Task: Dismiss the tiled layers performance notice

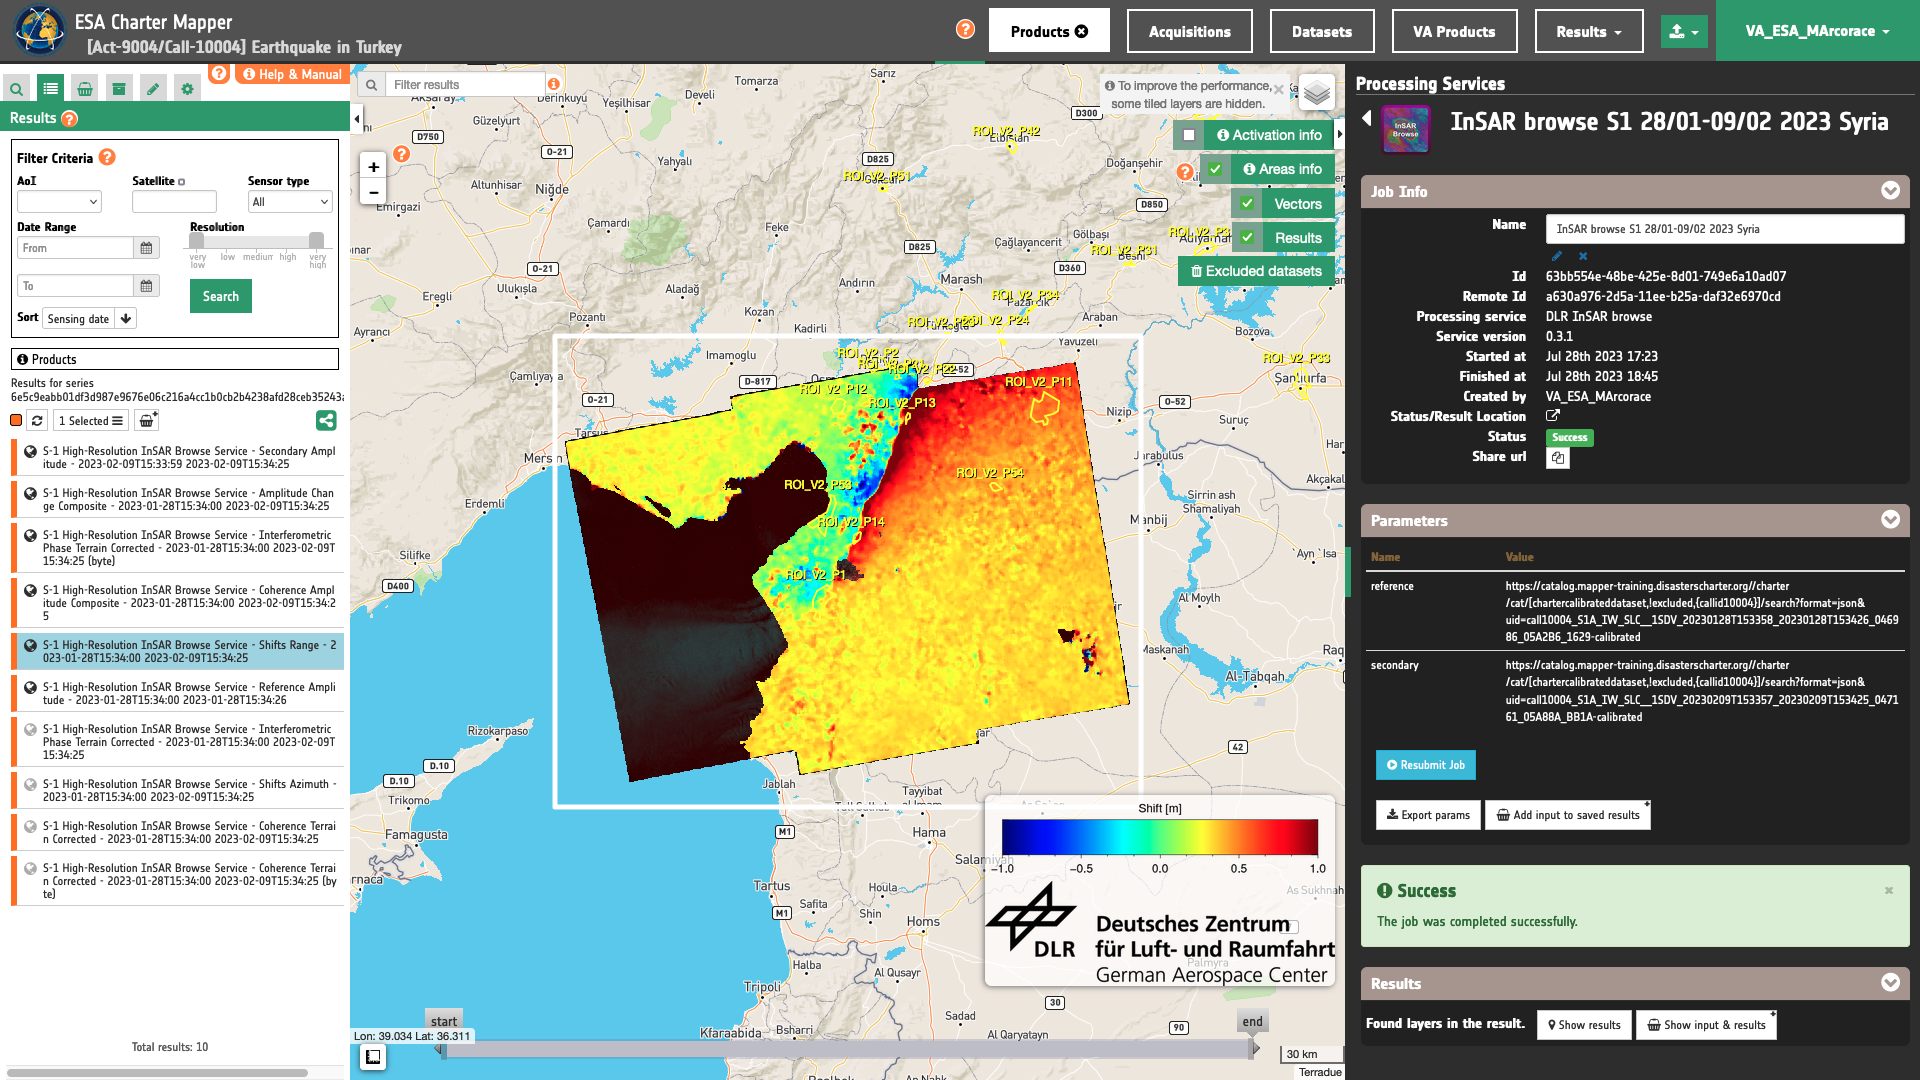Action: (x=1279, y=90)
